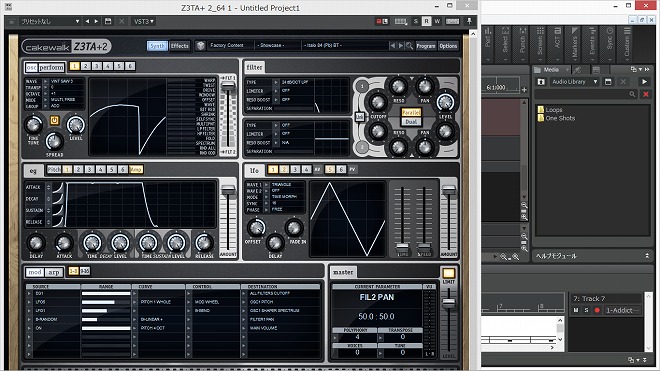Image resolution: width=660 pixels, height=371 pixels.
Task: Click the oscillator LEVEL knob
Action: (76, 125)
